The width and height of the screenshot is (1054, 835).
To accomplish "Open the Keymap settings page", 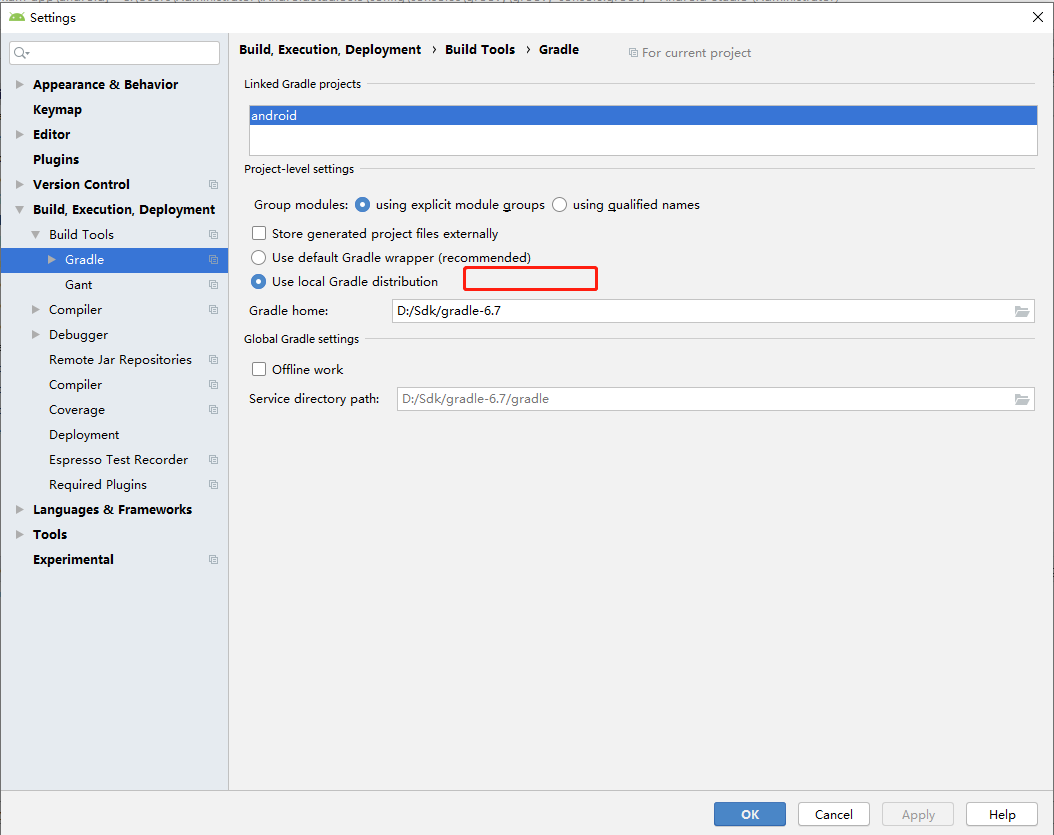I will pos(57,110).
